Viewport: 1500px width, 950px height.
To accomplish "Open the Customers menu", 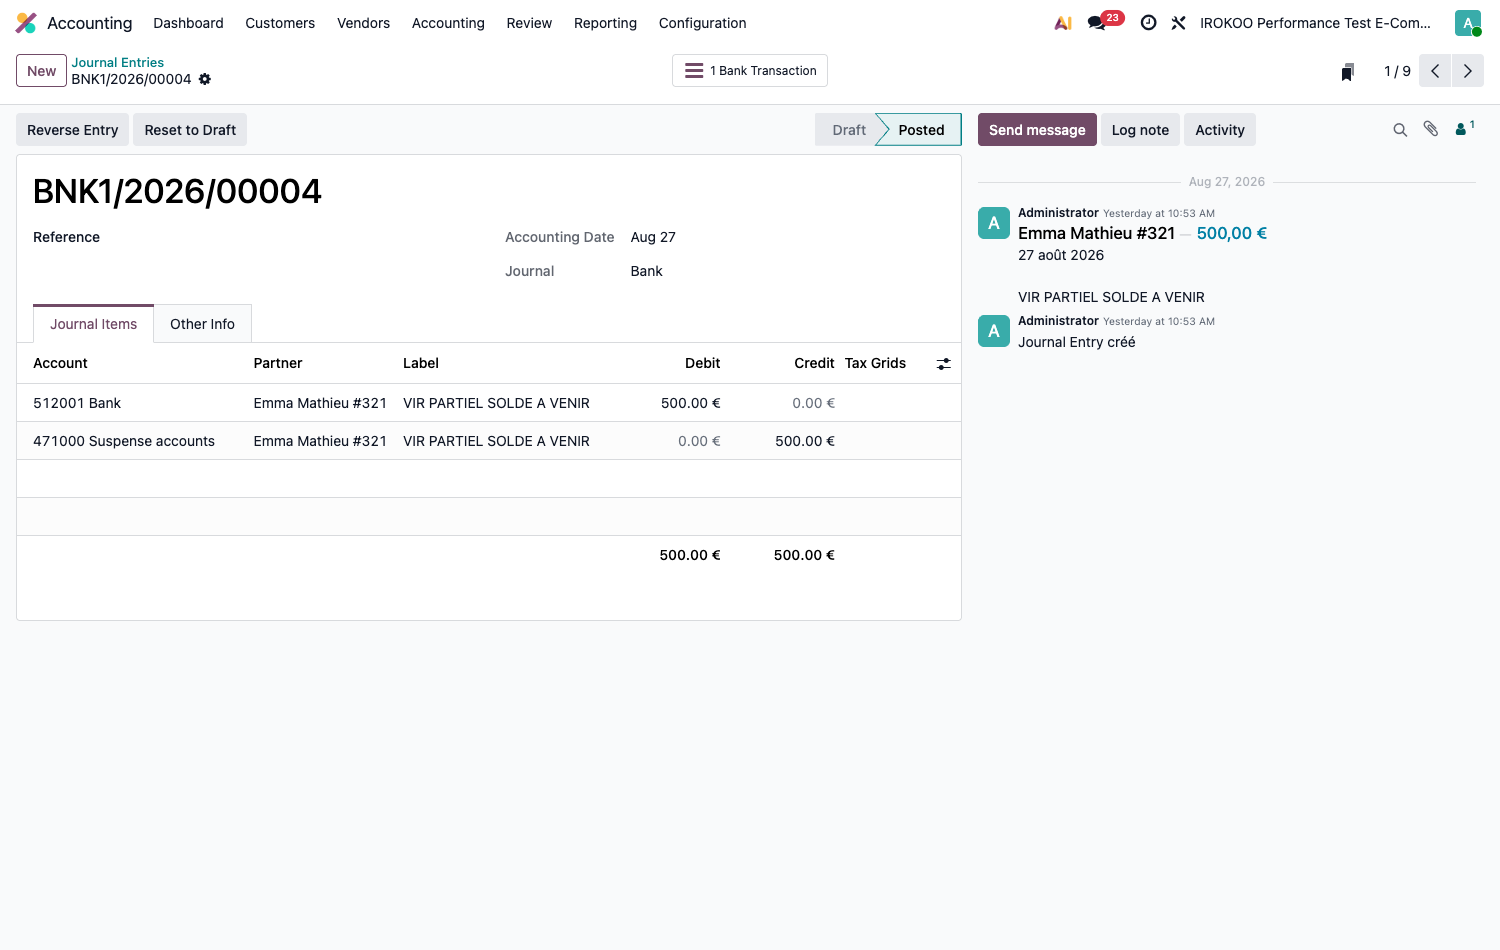I will click(x=280, y=23).
